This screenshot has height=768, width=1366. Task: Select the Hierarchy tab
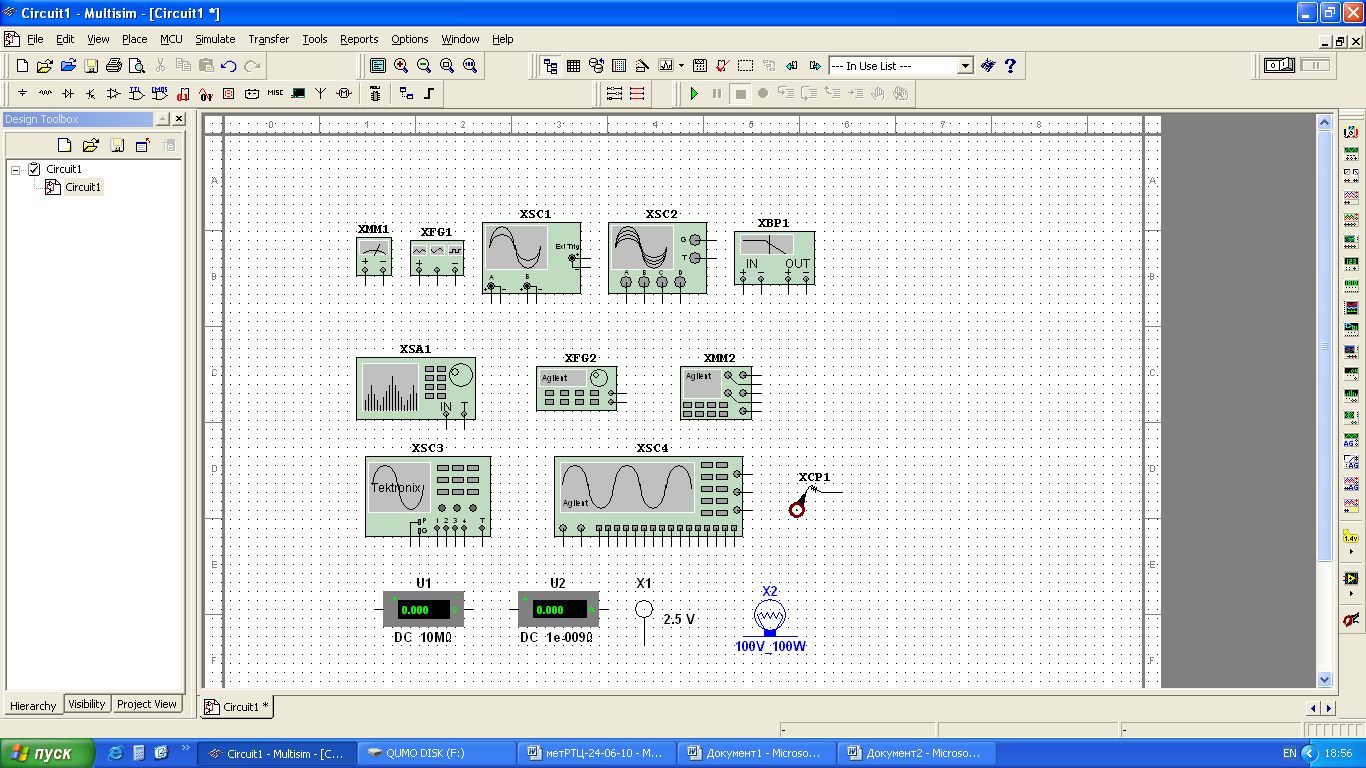coord(33,705)
